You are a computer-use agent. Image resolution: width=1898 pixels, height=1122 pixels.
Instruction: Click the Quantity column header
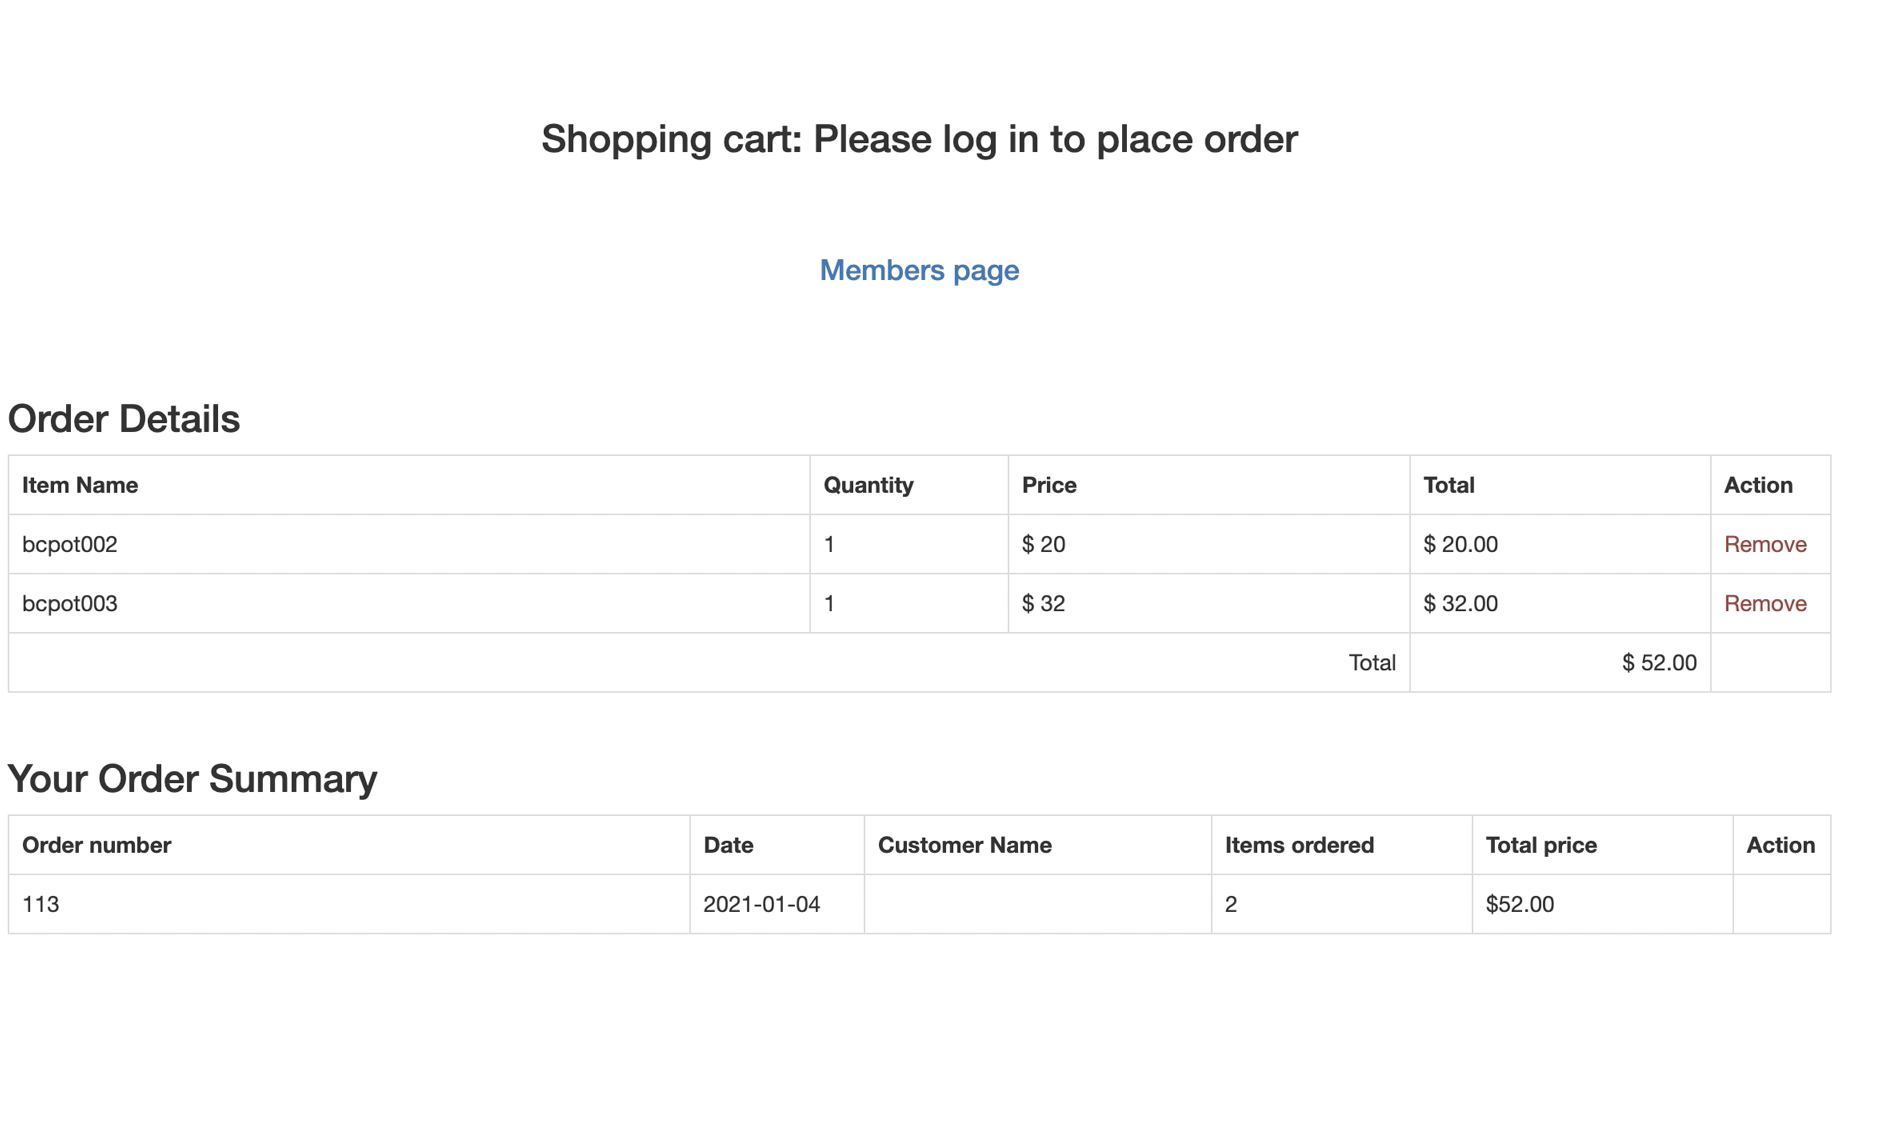pyautogui.click(x=866, y=485)
